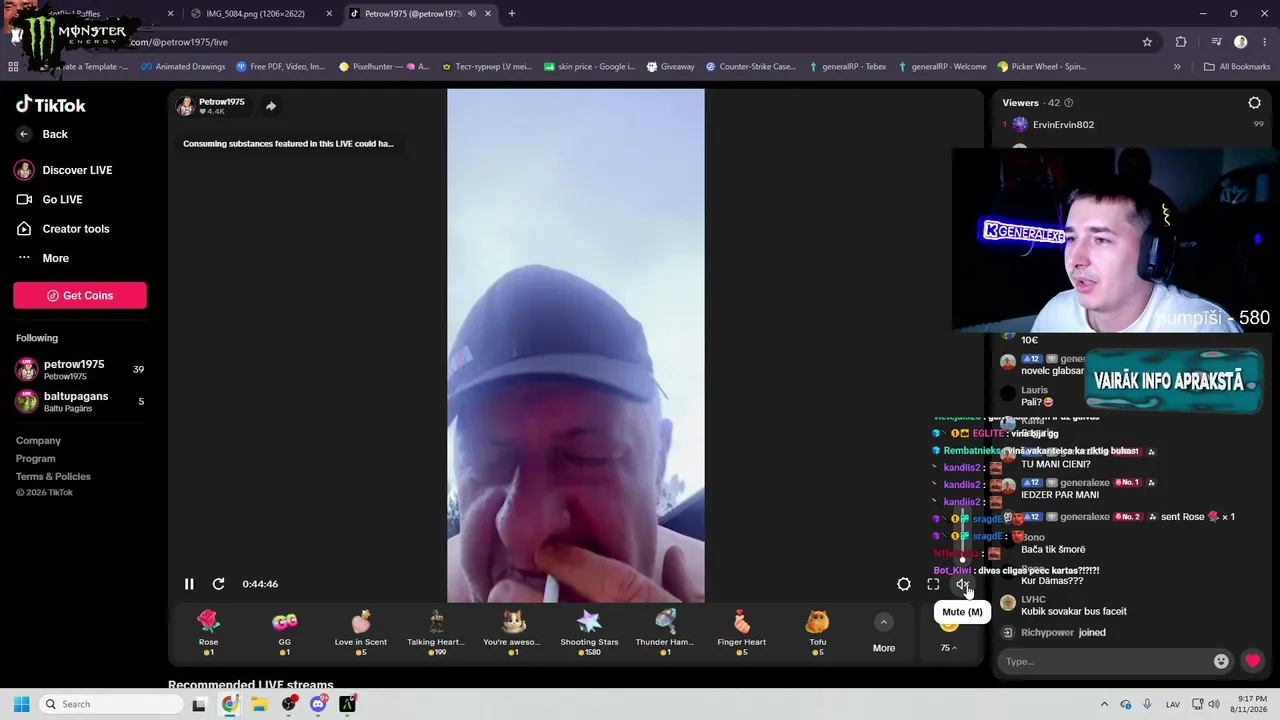Open the Windows Start menu
Screen dimensions: 1280x720
tap(21, 704)
